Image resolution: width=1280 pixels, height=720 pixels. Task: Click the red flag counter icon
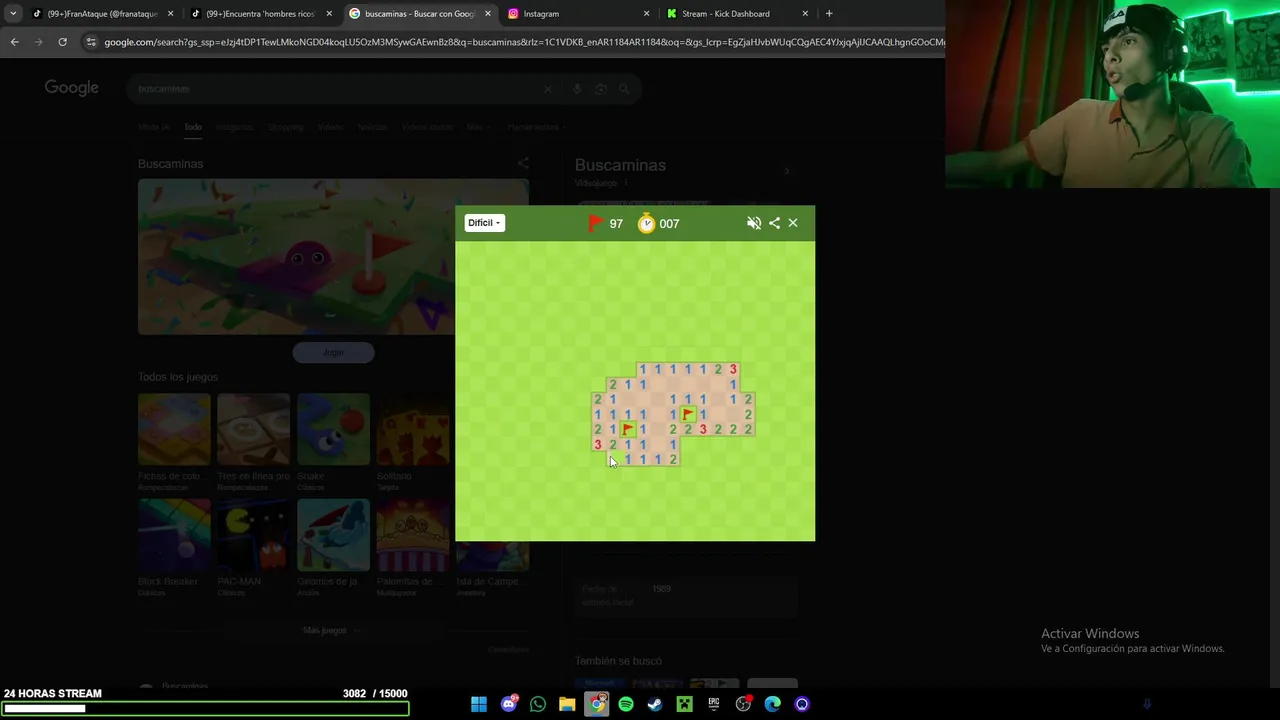pos(596,223)
